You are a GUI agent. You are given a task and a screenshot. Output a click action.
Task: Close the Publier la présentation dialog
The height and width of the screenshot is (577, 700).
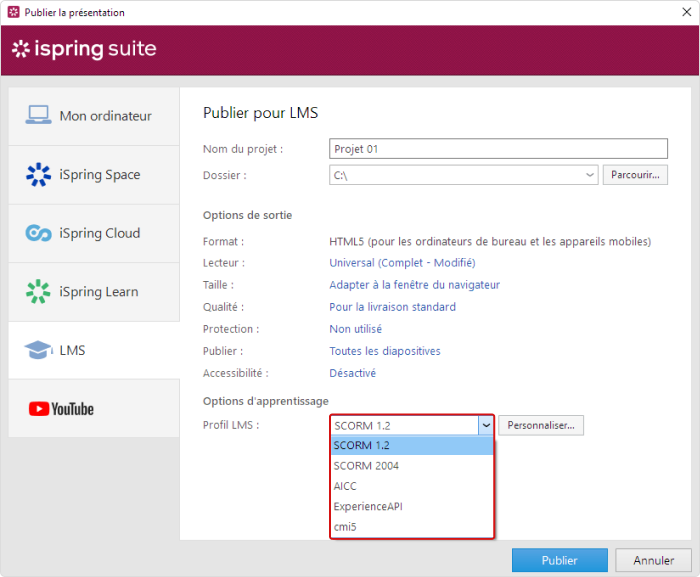[x=687, y=12]
